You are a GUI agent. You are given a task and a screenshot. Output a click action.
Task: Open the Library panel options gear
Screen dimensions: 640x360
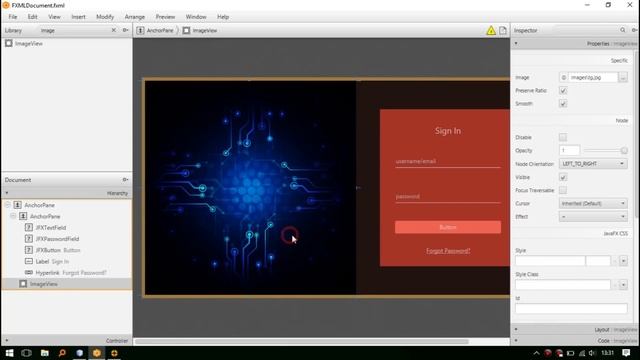point(125,30)
